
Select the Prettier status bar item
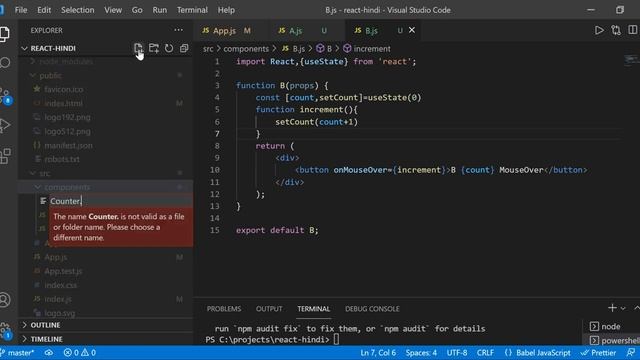coord(598,353)
